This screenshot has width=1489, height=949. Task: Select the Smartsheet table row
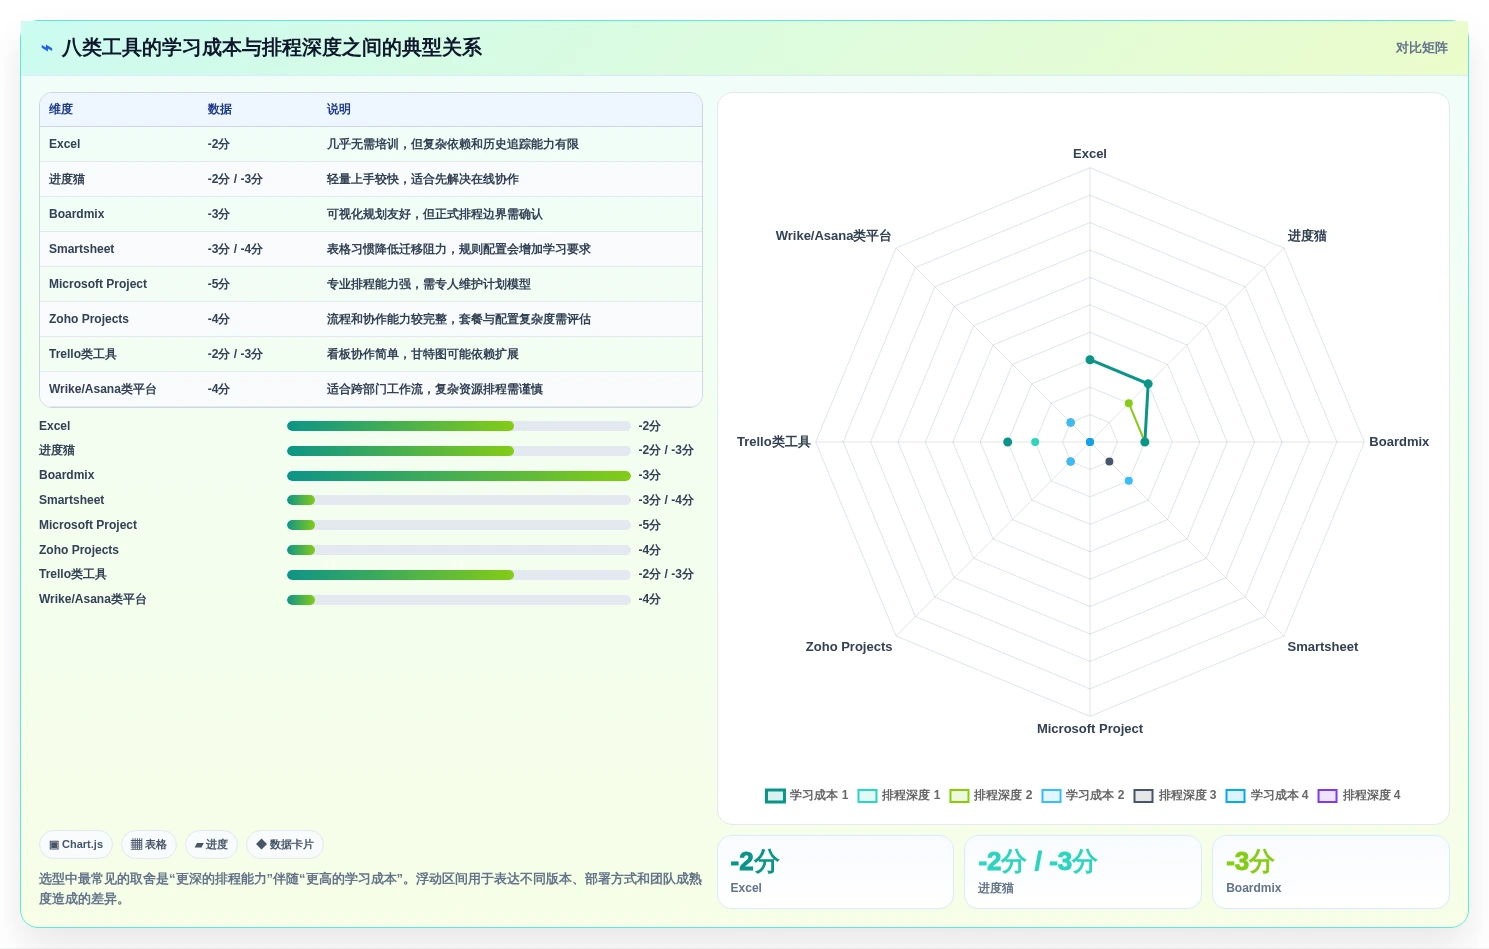pos(371,249)
